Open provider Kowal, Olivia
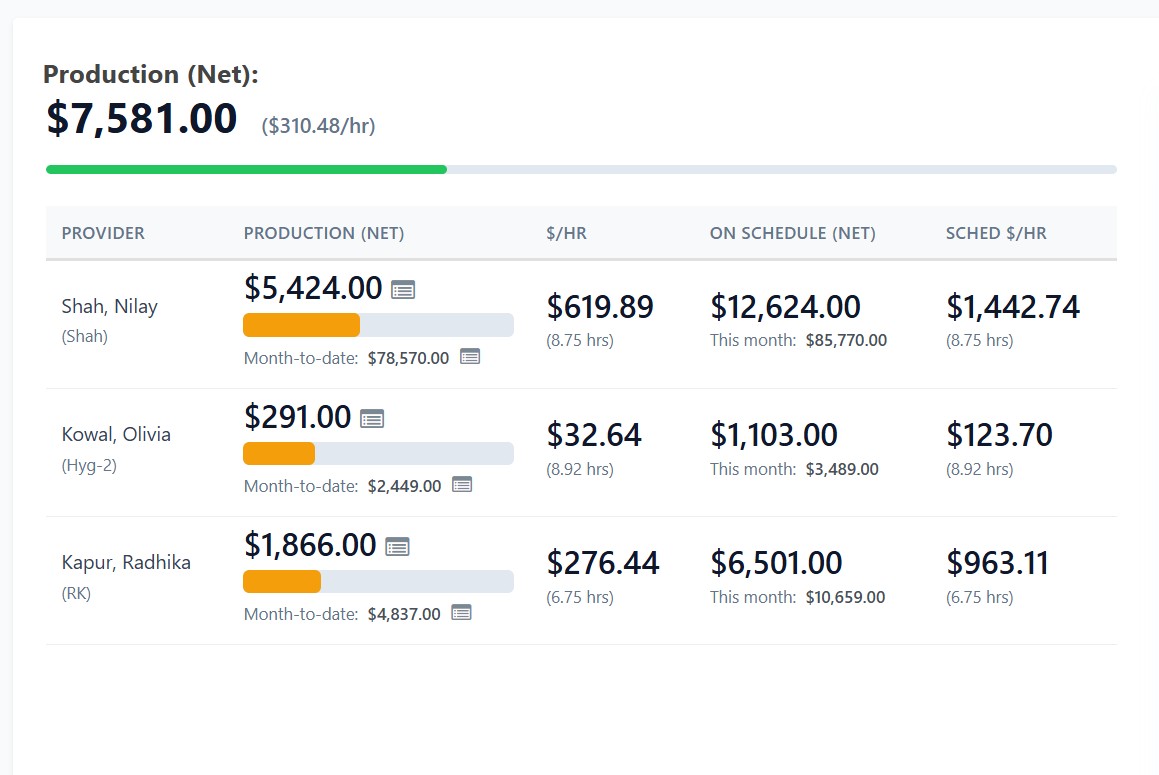The height and width of the screenshot is (775, 1159). pyautogui.click(x=116, y=434)
